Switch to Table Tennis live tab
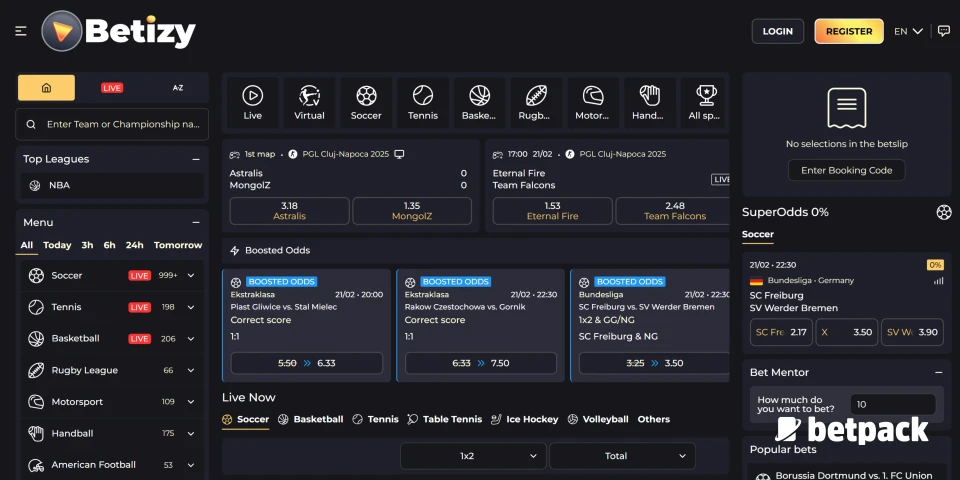This screenshot has height=480, width=960. point(445,419)
